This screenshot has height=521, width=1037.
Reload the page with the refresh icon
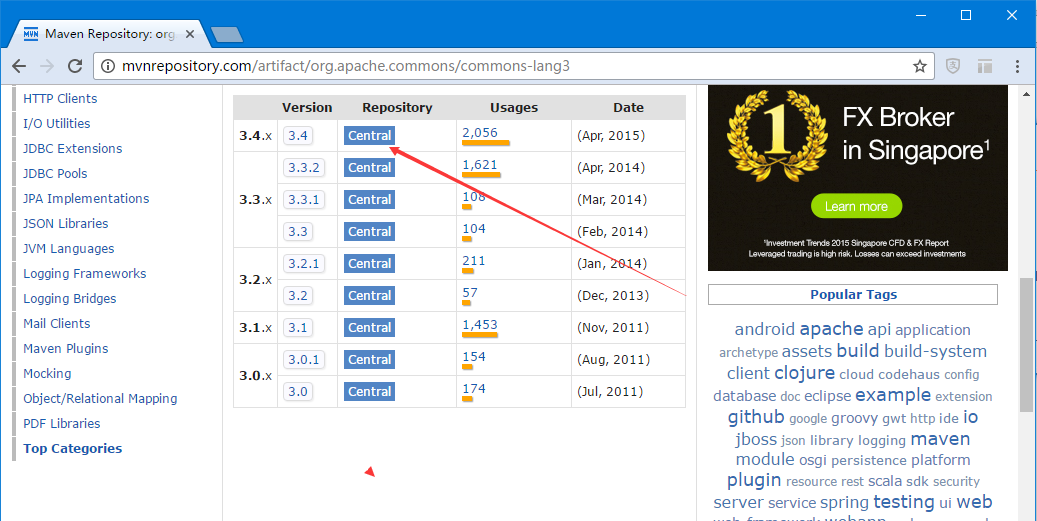tap(75, 66)
